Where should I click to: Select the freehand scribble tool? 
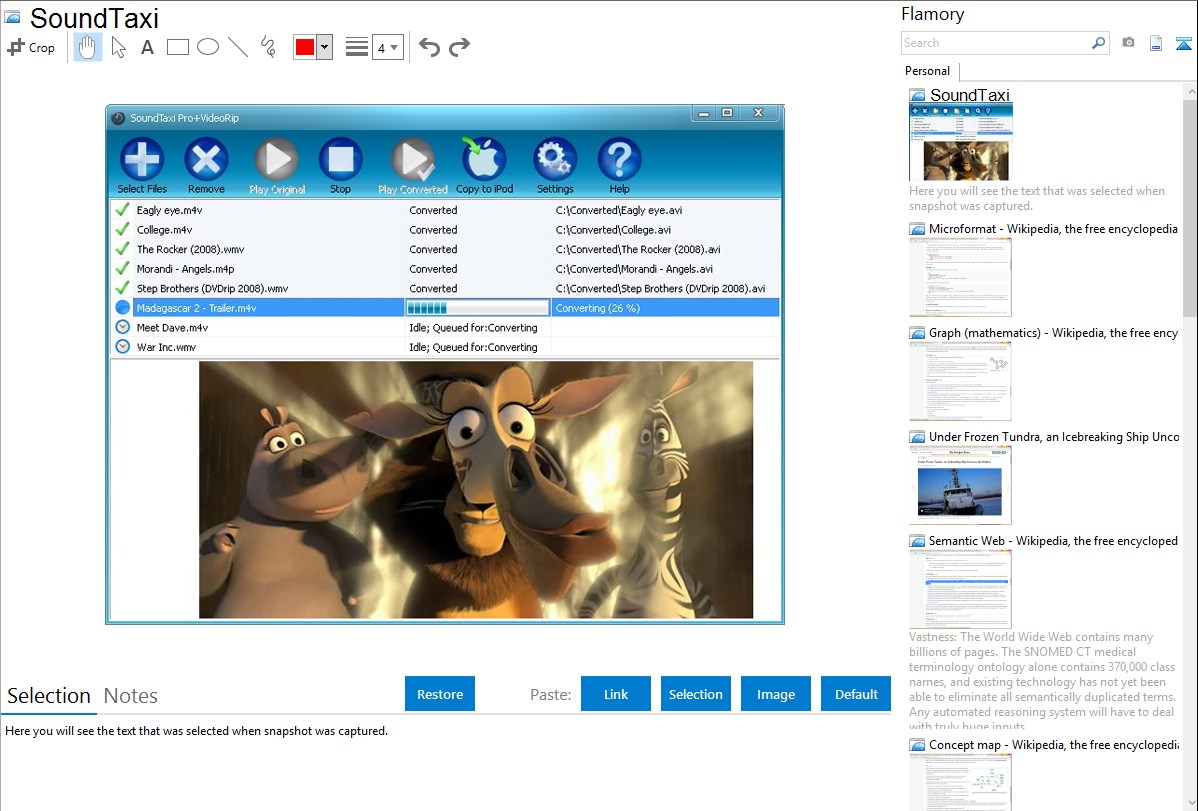pyautogui.click(x=268, y=47)
